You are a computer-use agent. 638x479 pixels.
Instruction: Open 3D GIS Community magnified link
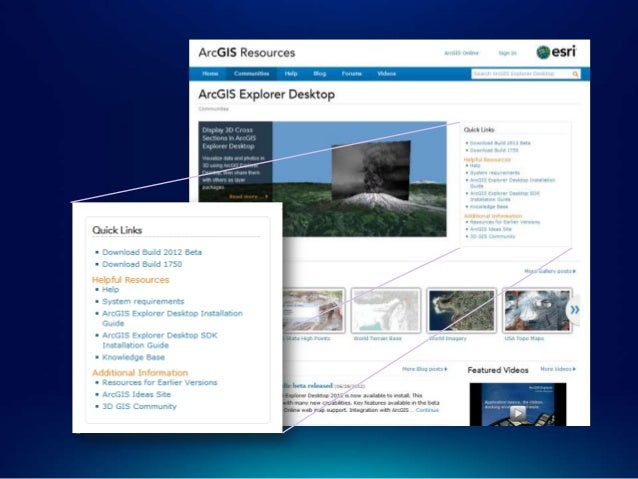point(139,407)
